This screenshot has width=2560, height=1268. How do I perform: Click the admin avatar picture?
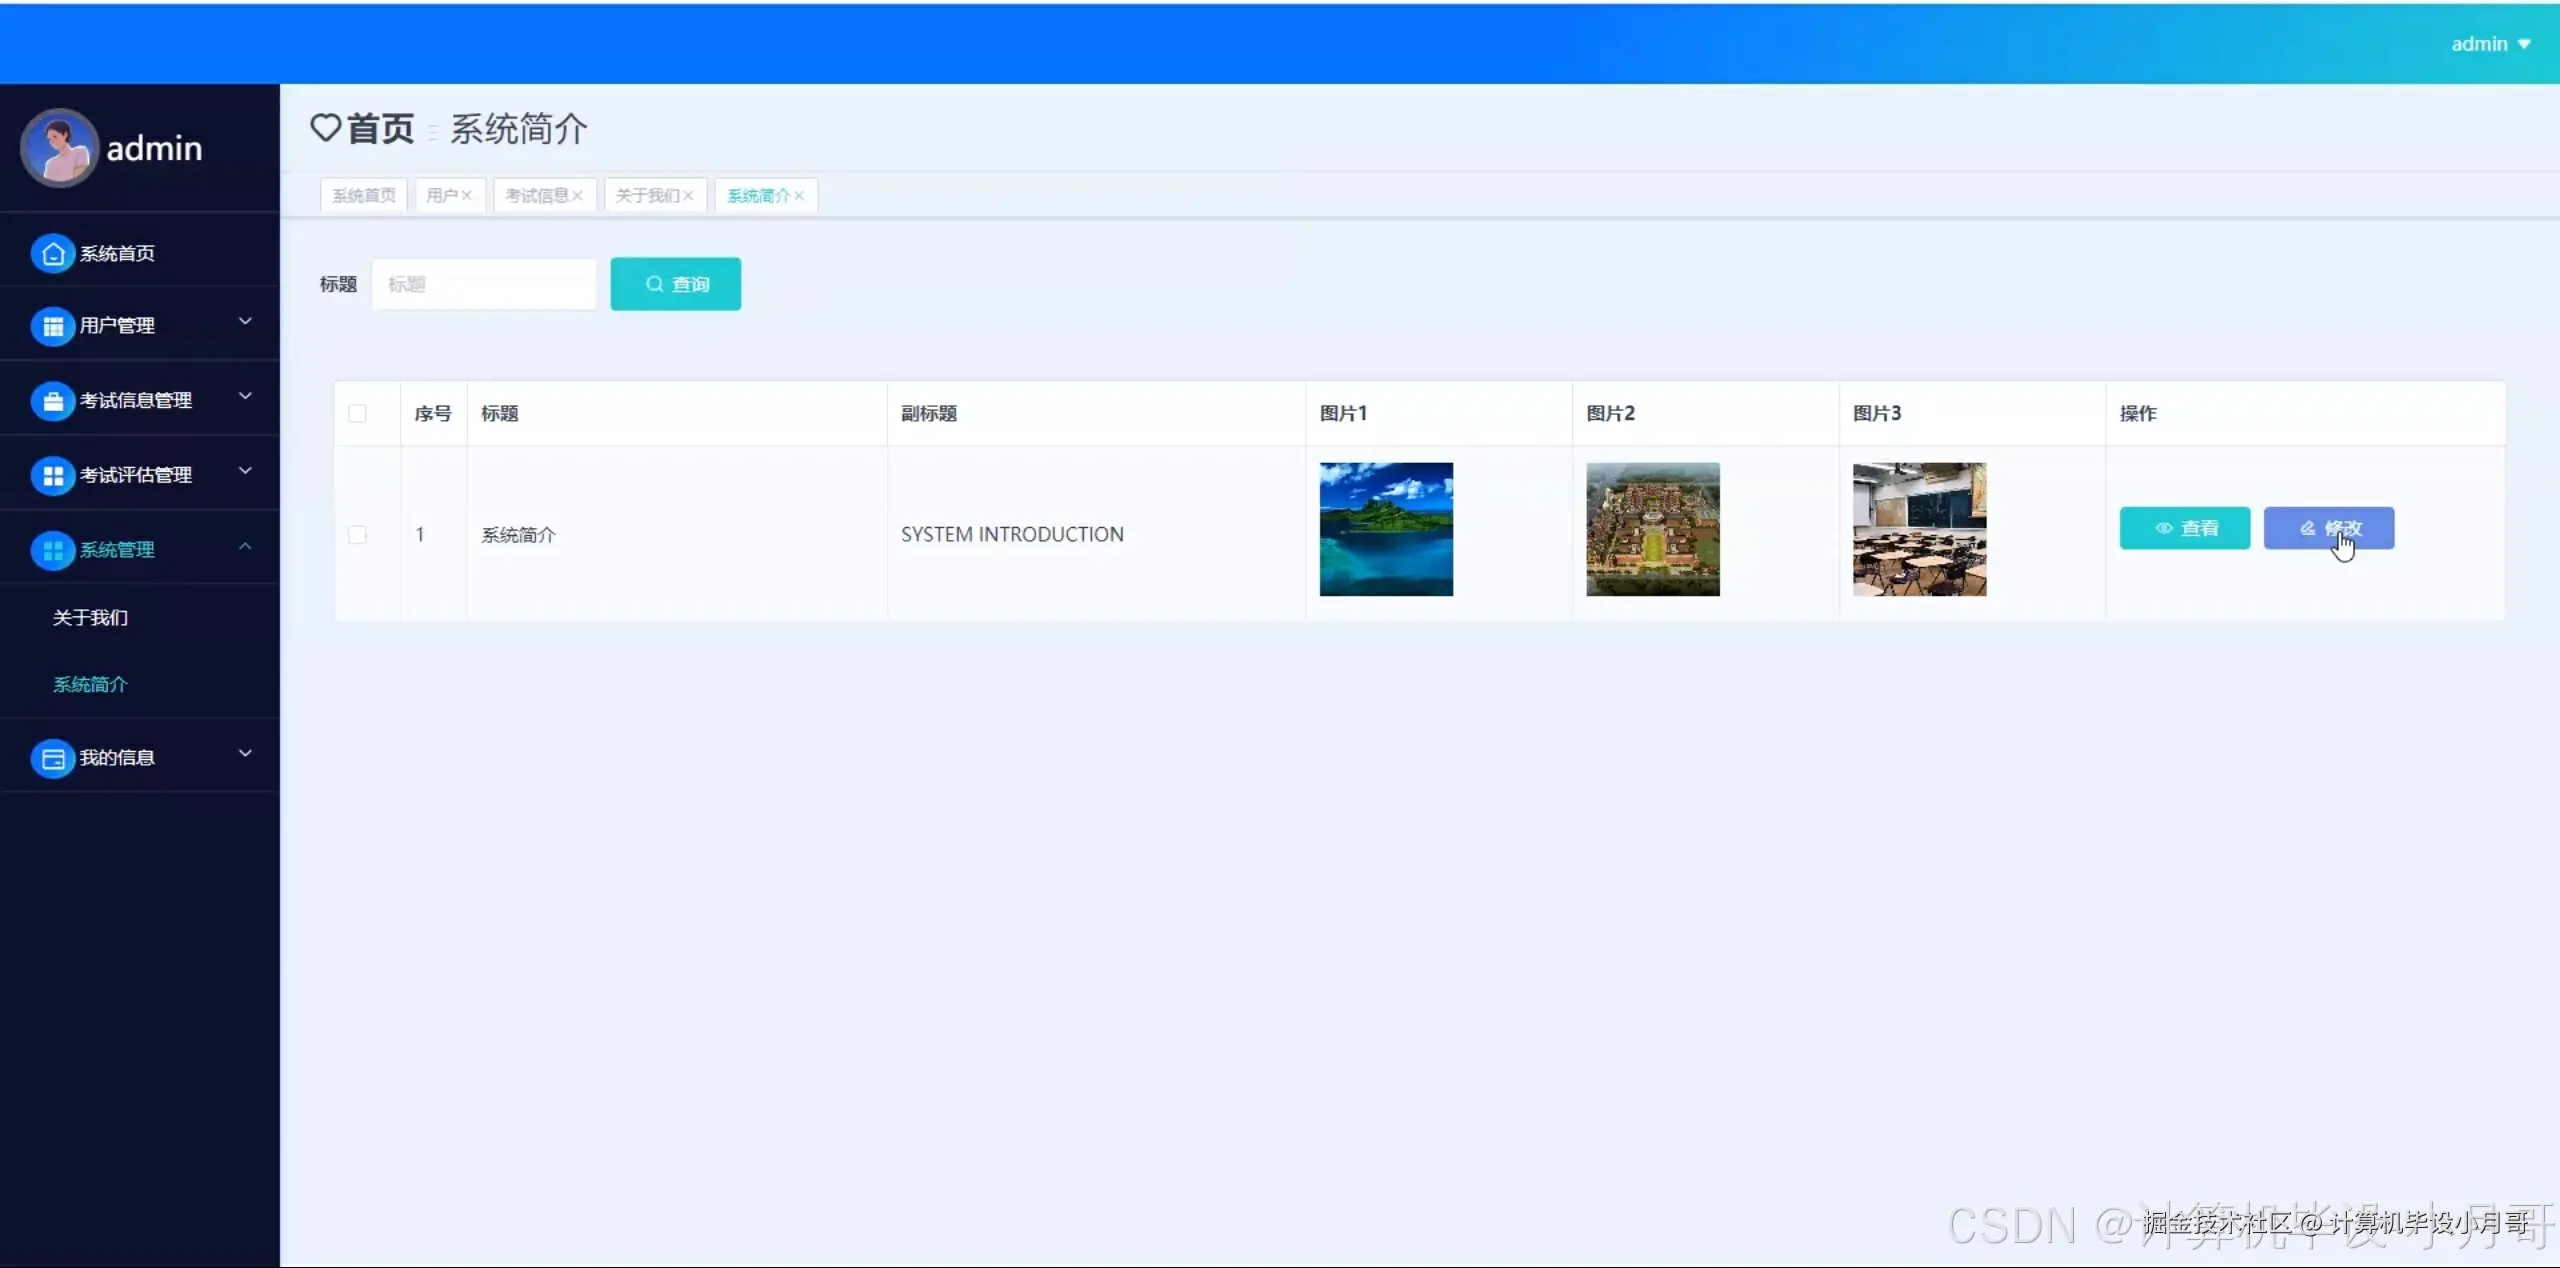(x=59, y=148)
